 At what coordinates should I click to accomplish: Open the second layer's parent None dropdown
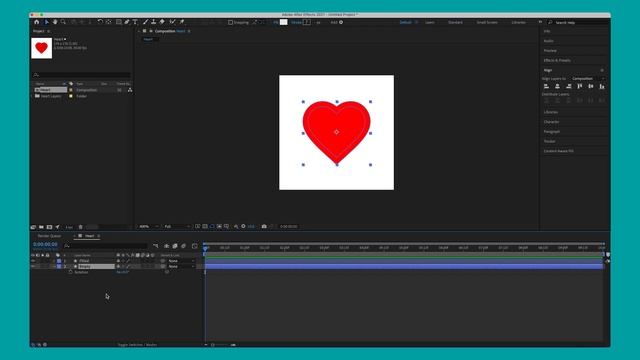tap(181, 267)
